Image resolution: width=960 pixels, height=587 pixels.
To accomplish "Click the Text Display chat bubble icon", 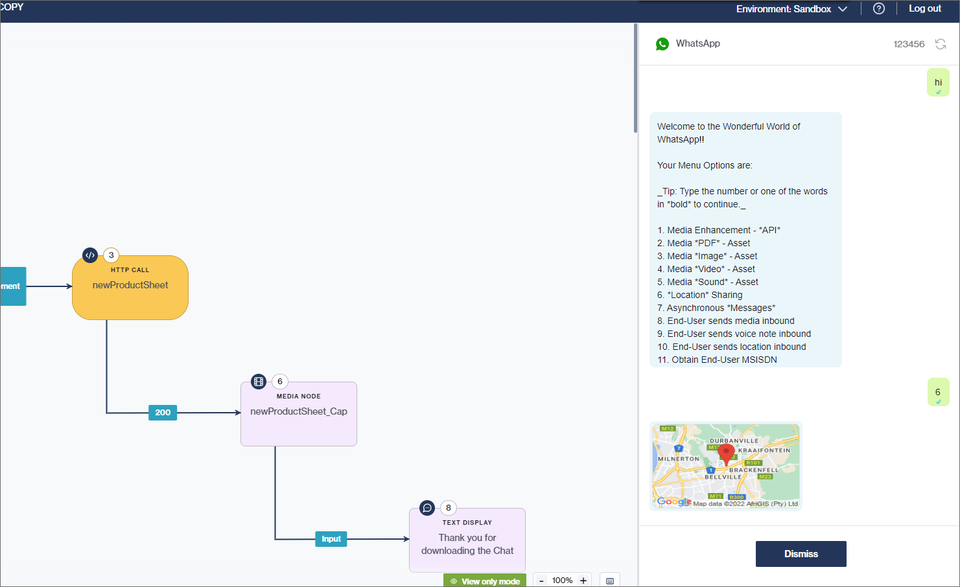I will click(427, 508).
